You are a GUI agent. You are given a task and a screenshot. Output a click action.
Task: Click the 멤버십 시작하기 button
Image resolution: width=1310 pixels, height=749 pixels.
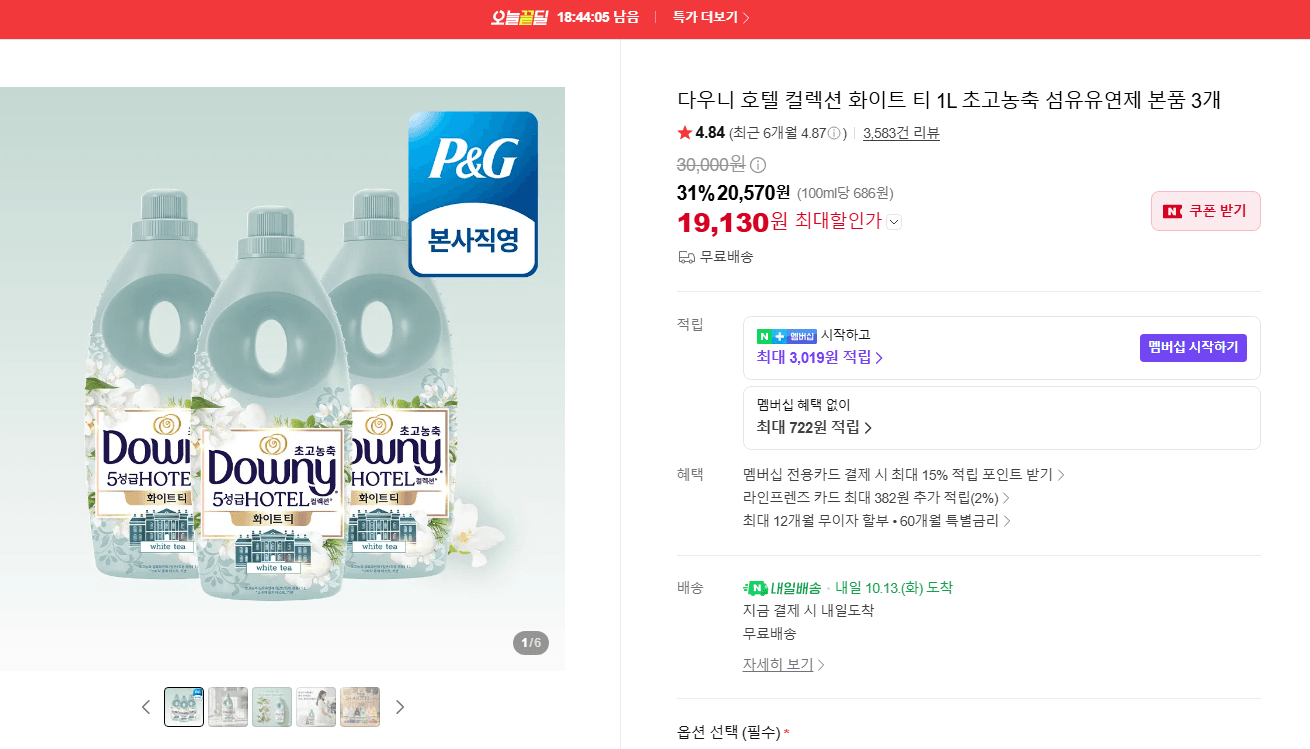point(1193,348)
